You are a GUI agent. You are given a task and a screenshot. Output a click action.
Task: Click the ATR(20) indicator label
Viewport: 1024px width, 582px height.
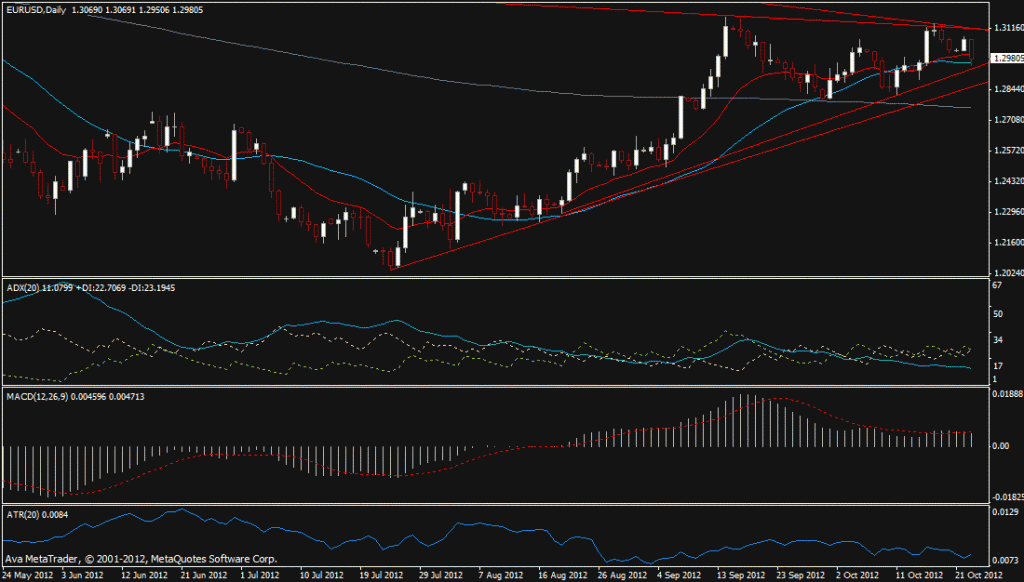[x=24, y=515]
